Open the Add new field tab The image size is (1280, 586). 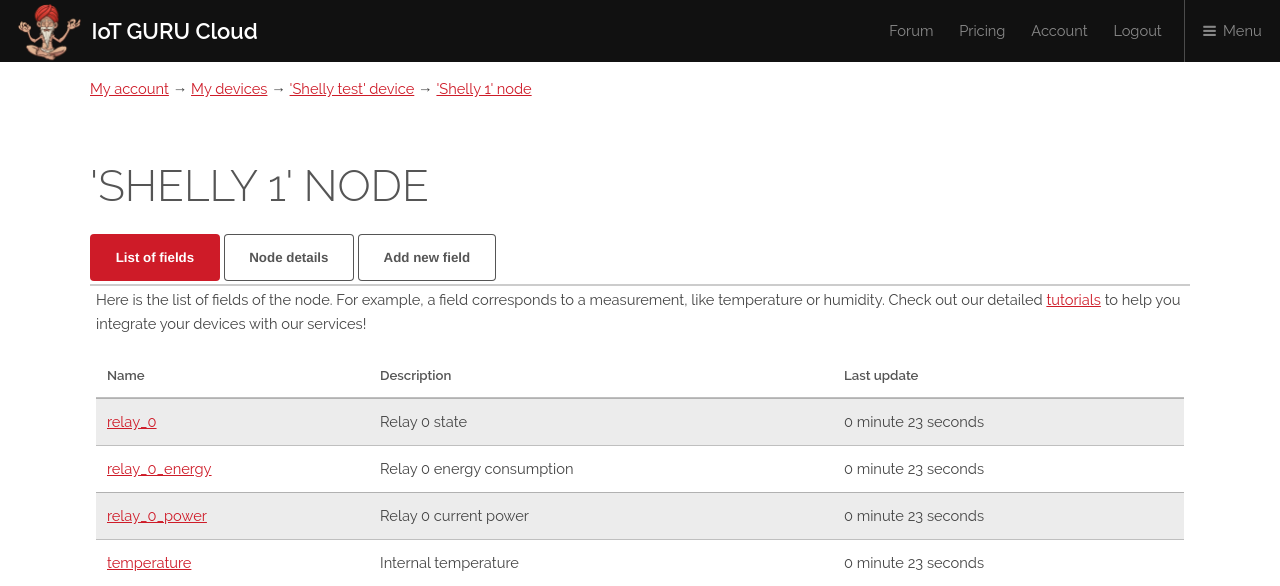tap(426, 258)
